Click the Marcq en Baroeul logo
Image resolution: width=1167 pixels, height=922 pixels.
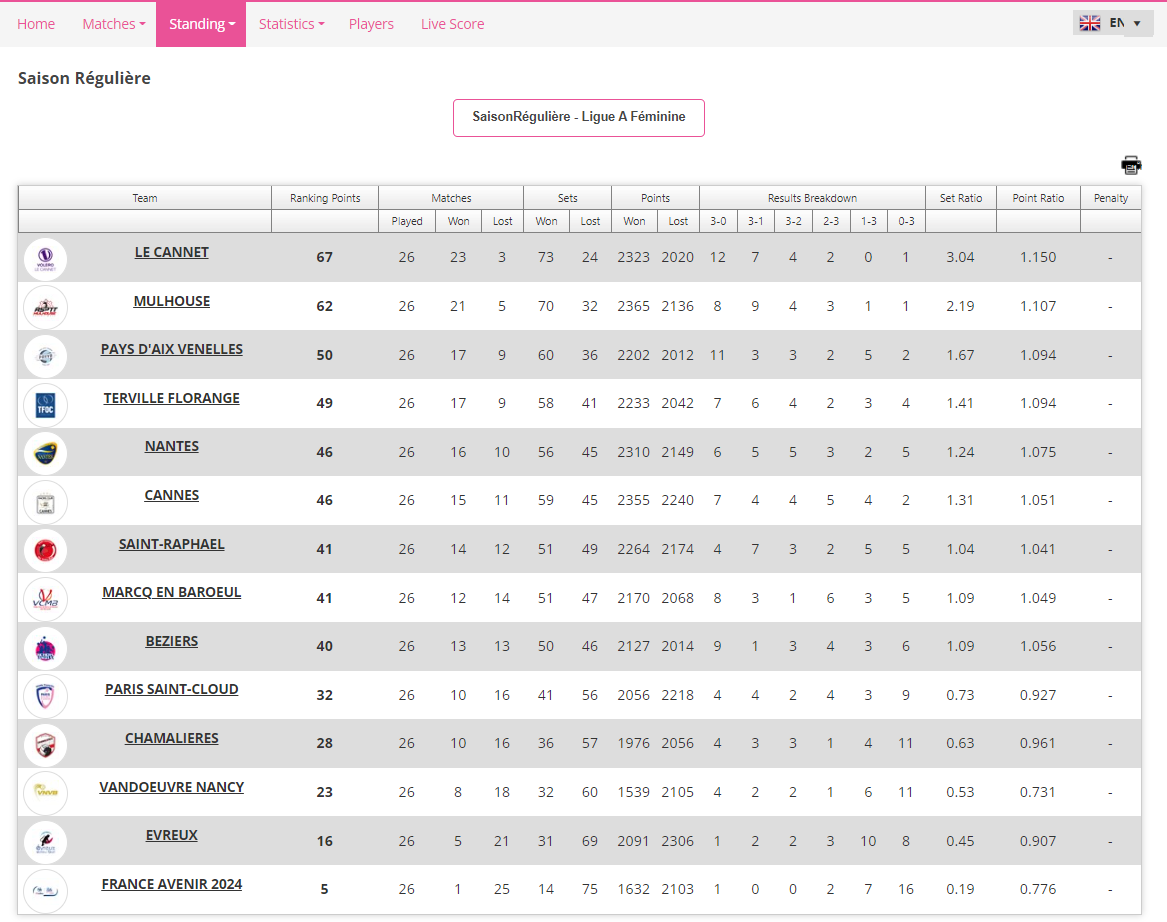(x=45, y=599)
